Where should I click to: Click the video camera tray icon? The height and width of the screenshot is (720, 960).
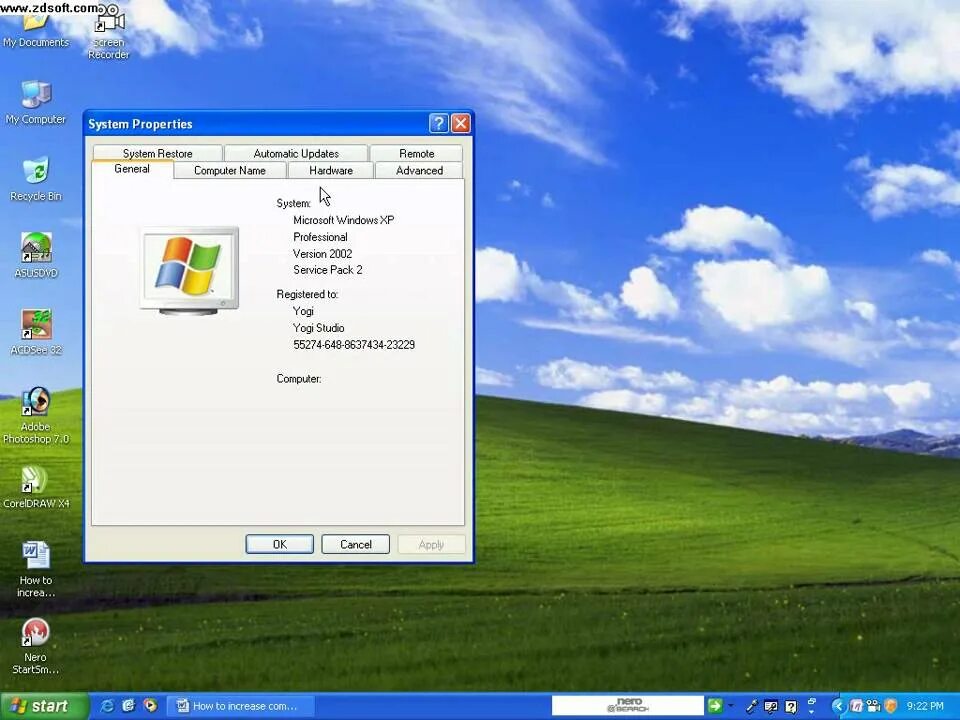click(x=873, y=706)
